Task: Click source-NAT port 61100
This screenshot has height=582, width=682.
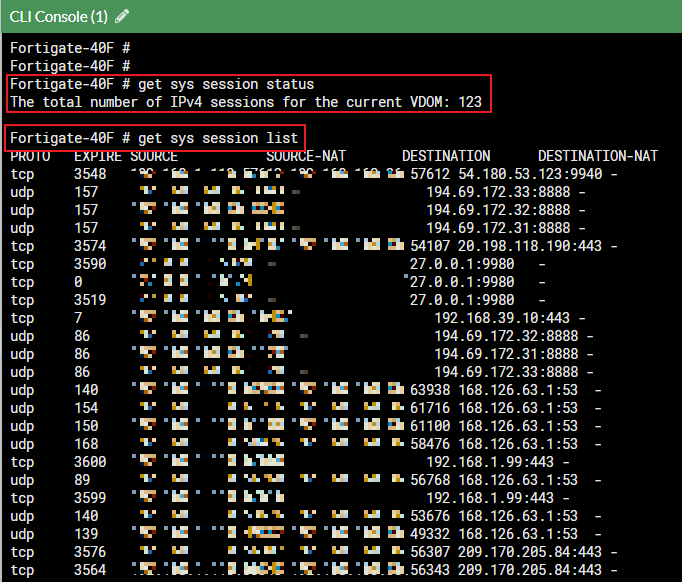Action: (430, 426)
